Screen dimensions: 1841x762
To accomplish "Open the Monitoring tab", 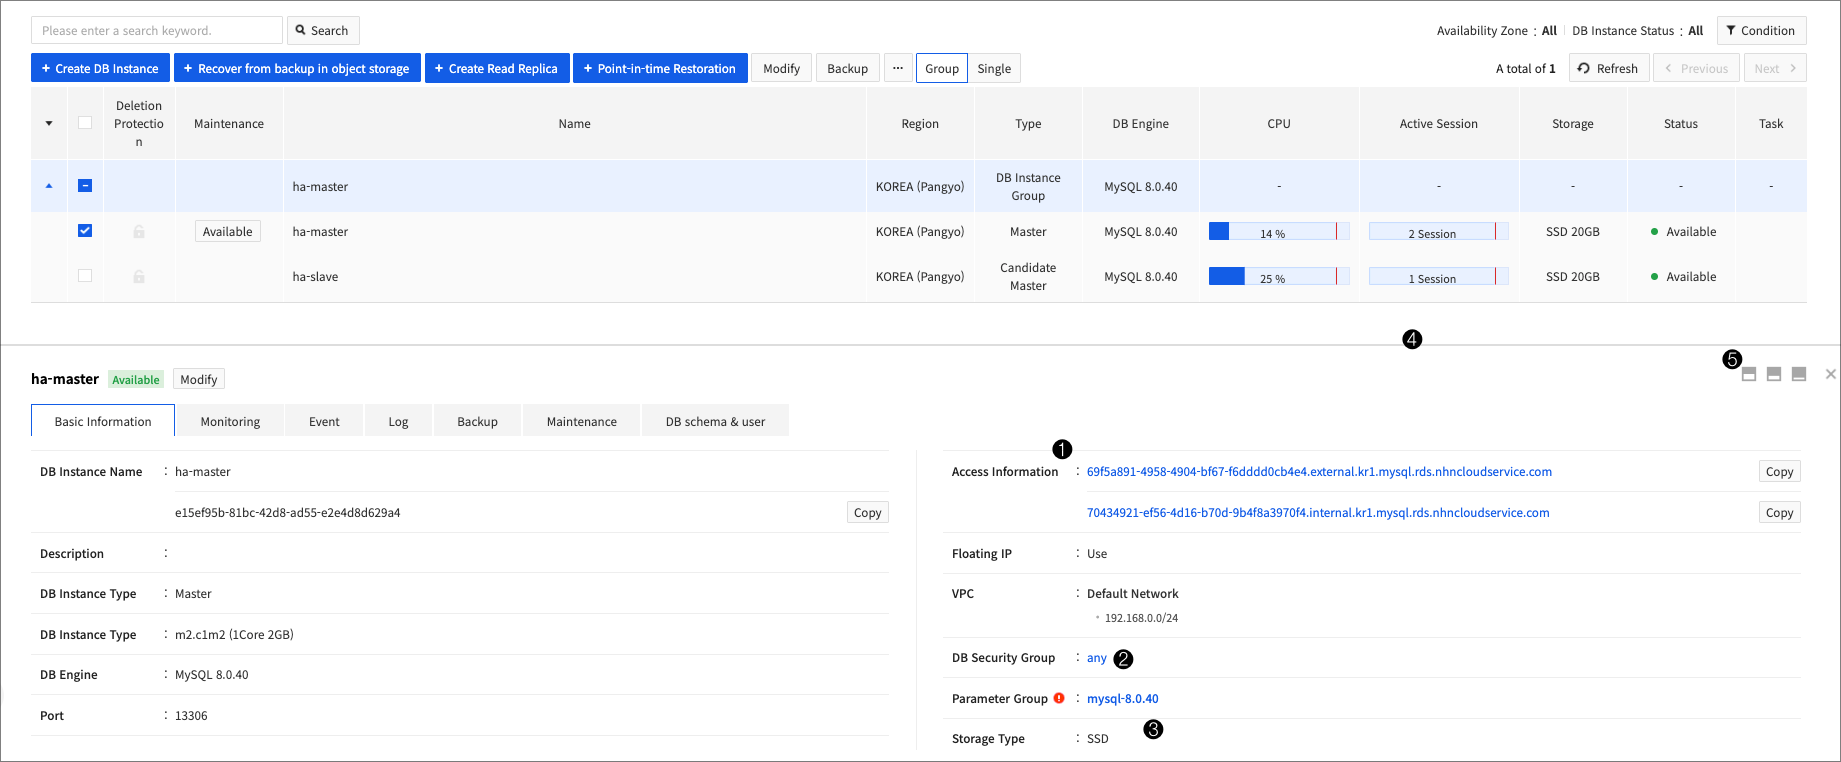I will pyautogui.click(x=230, y=421).
